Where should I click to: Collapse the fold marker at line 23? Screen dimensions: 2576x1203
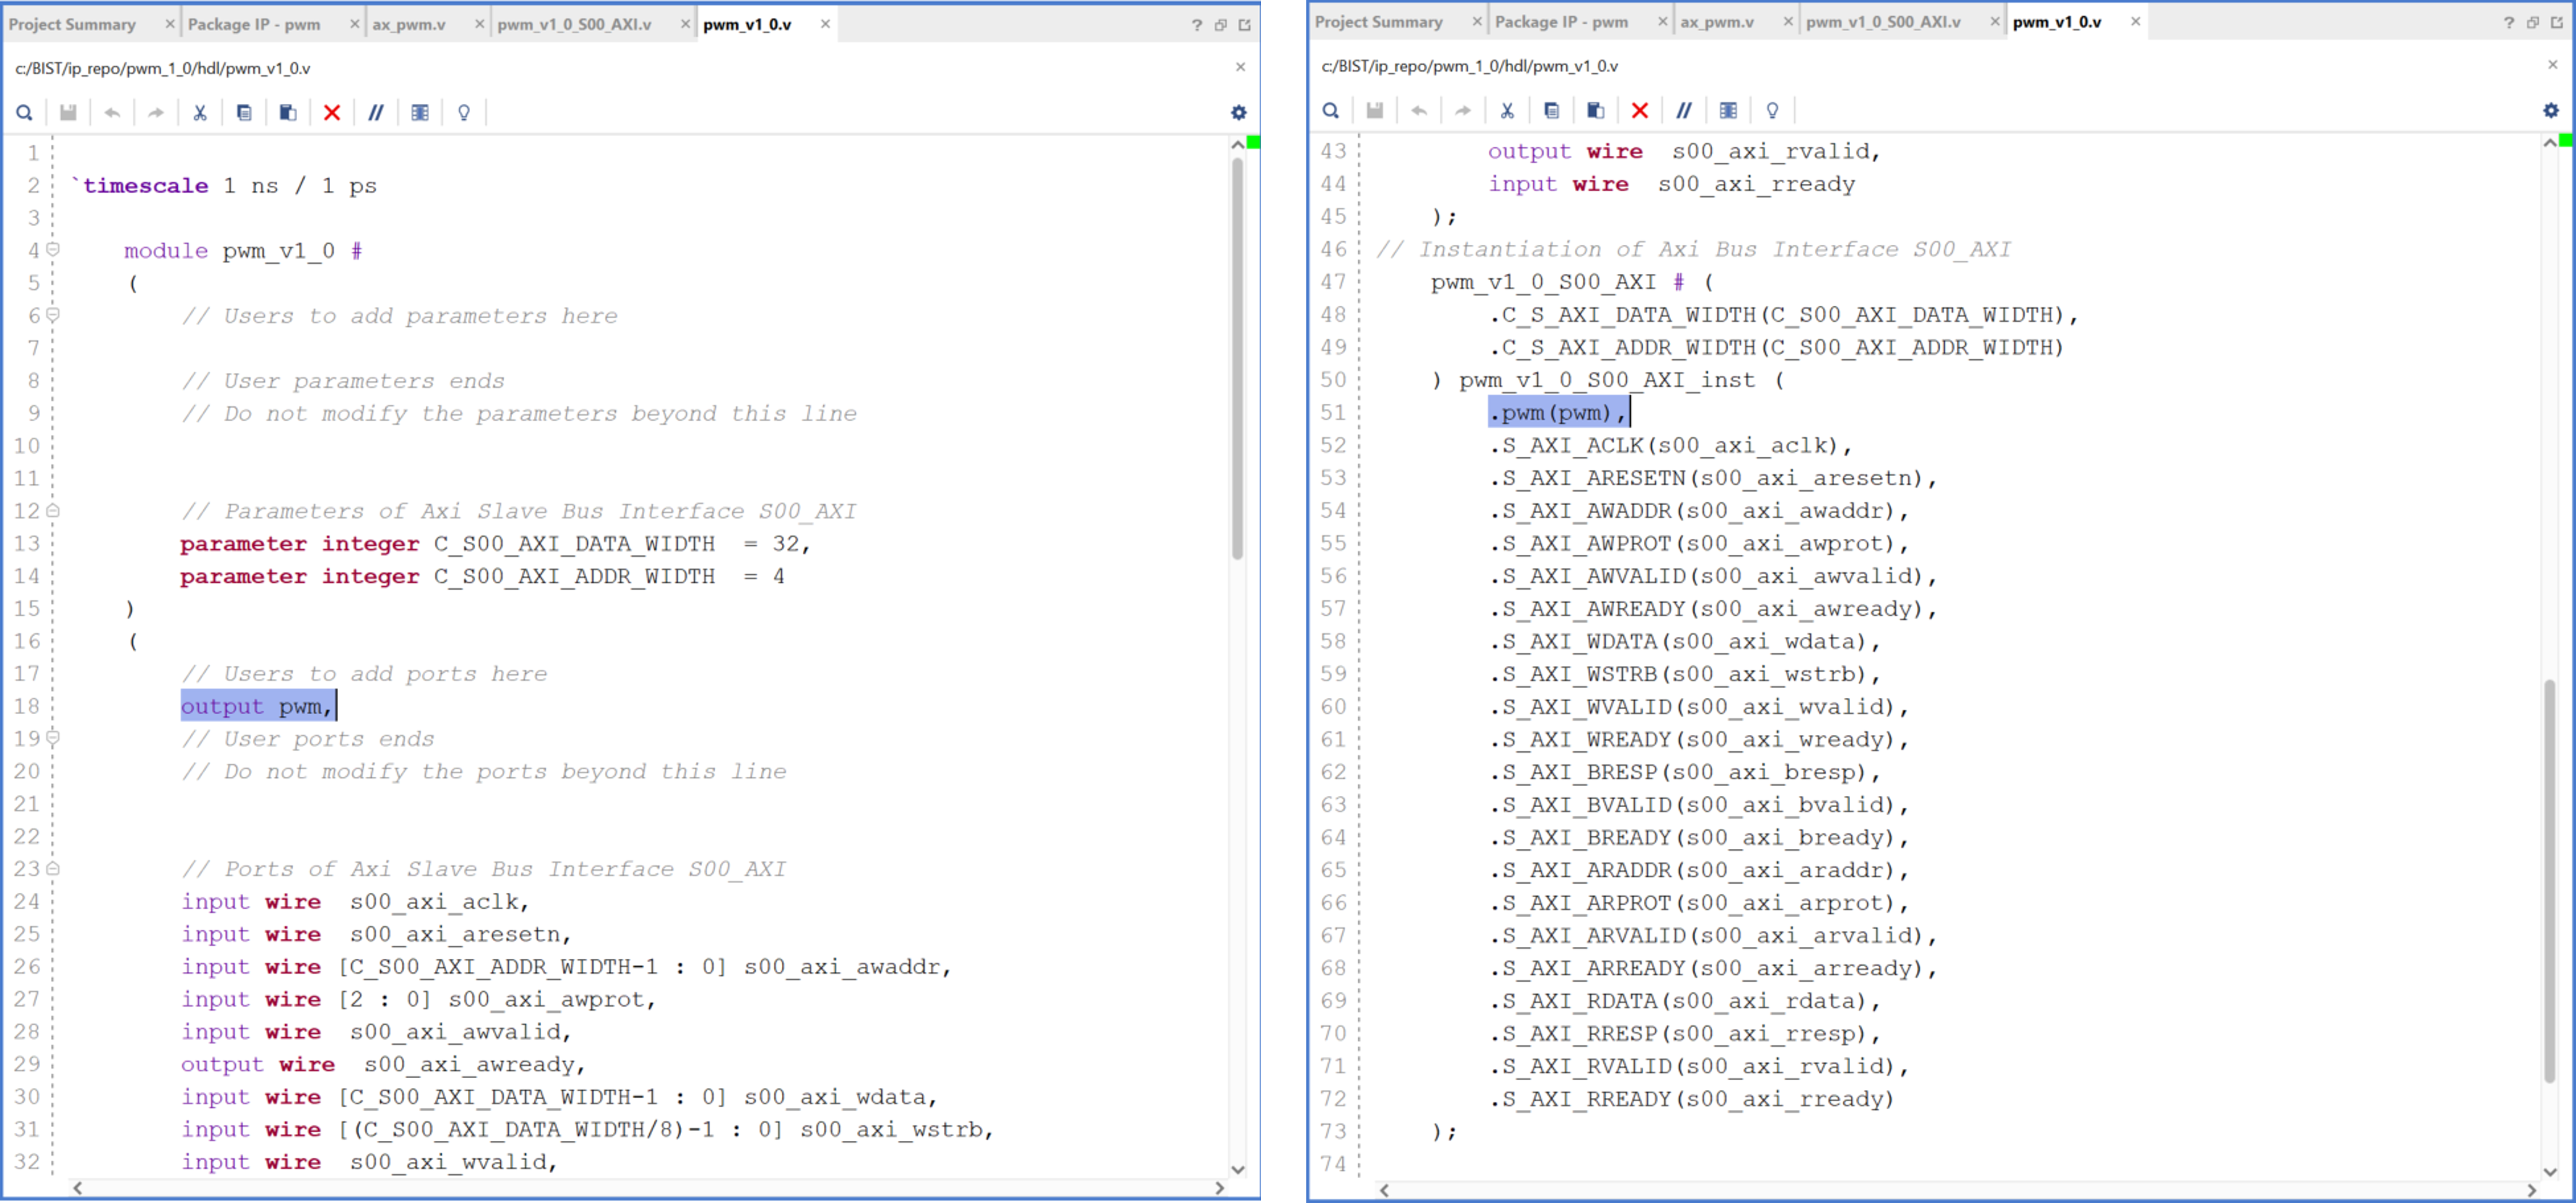click(53, 869)
